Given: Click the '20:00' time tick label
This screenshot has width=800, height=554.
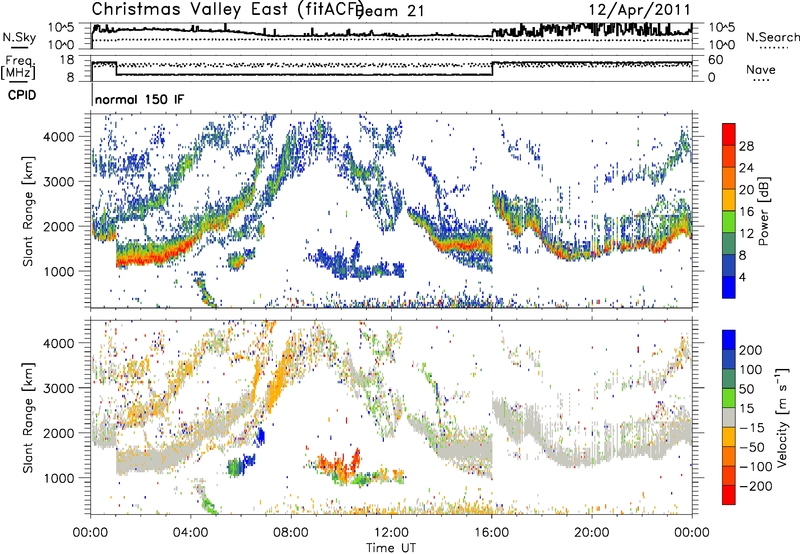Looking at the screenshot, I should 591,533.
